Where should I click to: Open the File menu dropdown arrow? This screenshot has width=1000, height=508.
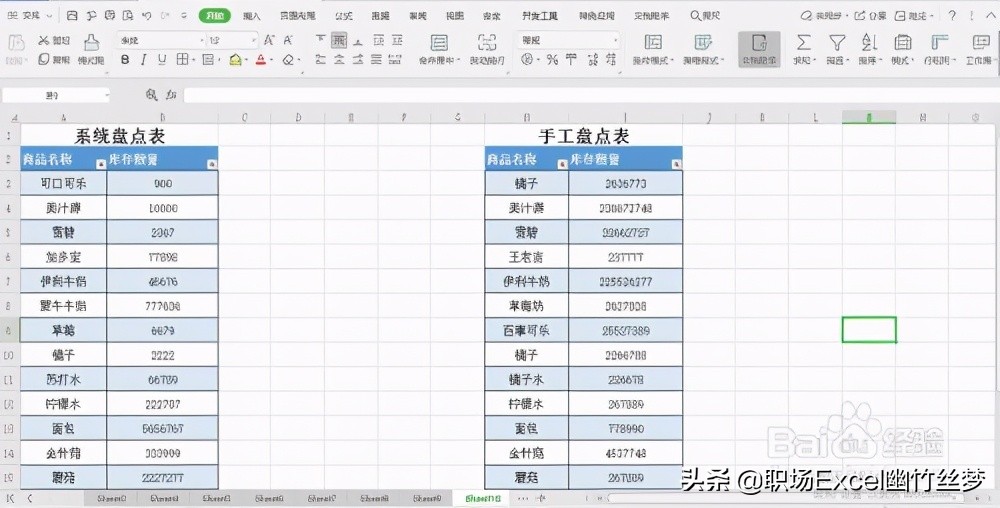[x=49, y=15]
